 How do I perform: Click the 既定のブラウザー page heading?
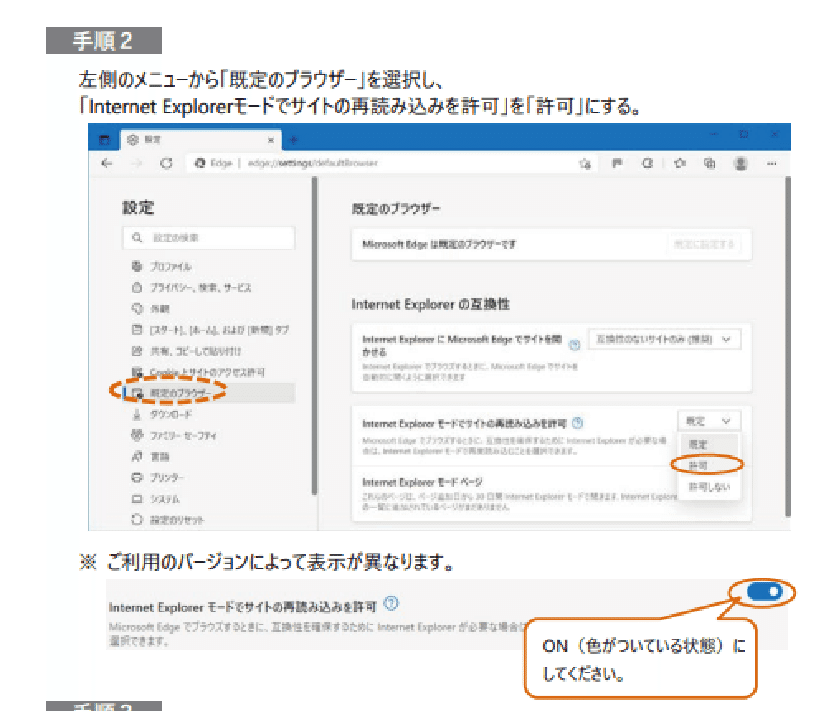tap(396, 209)
